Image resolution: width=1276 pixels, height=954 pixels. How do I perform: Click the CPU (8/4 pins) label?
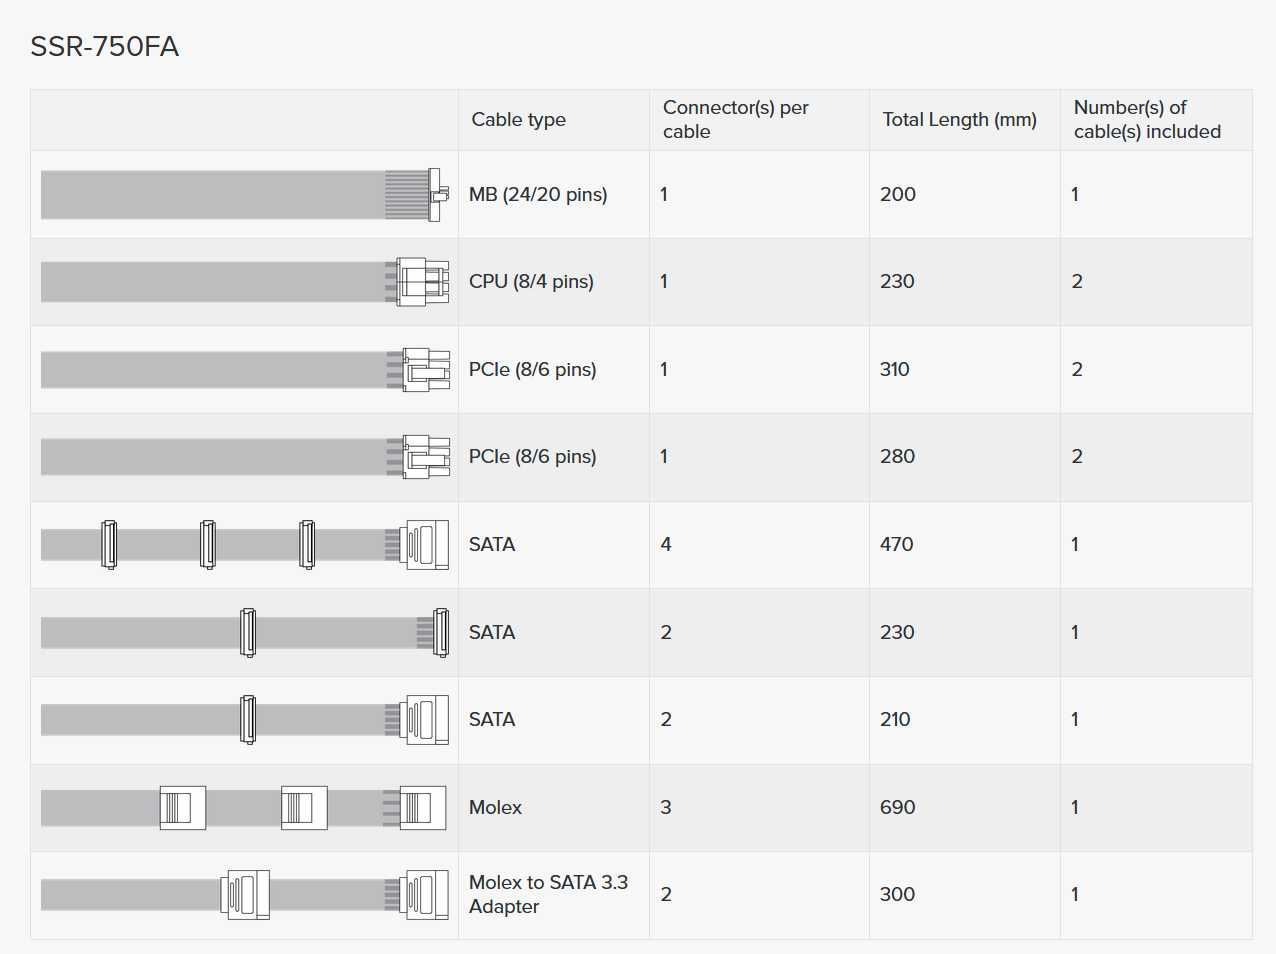(531, 281)
